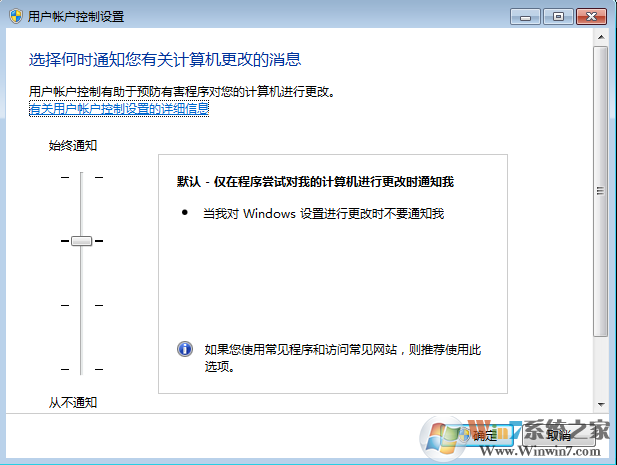Image resolution: width=617 pixels, height=465 pixels.
Task: Click the notification level slider thumb
Action: click(82, 241)
